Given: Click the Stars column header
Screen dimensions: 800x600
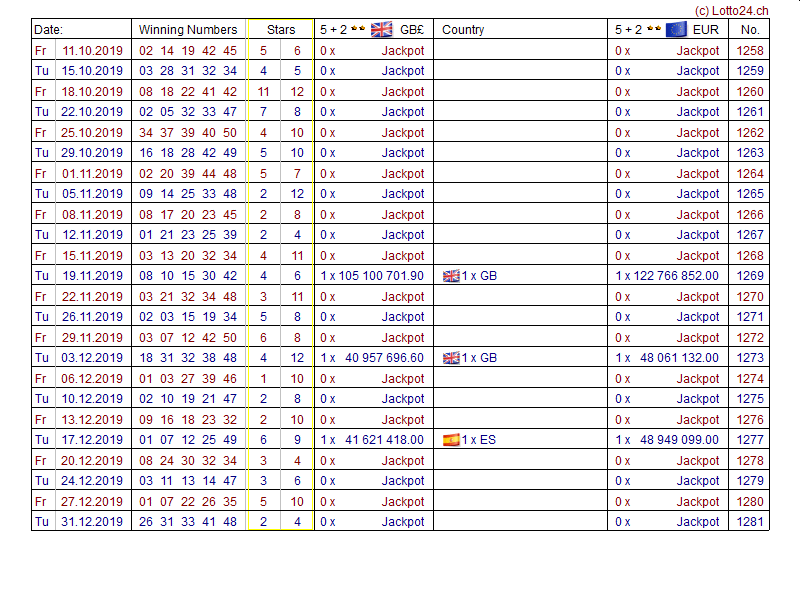Looking at the screenshot, I should [x=281, y=30].
